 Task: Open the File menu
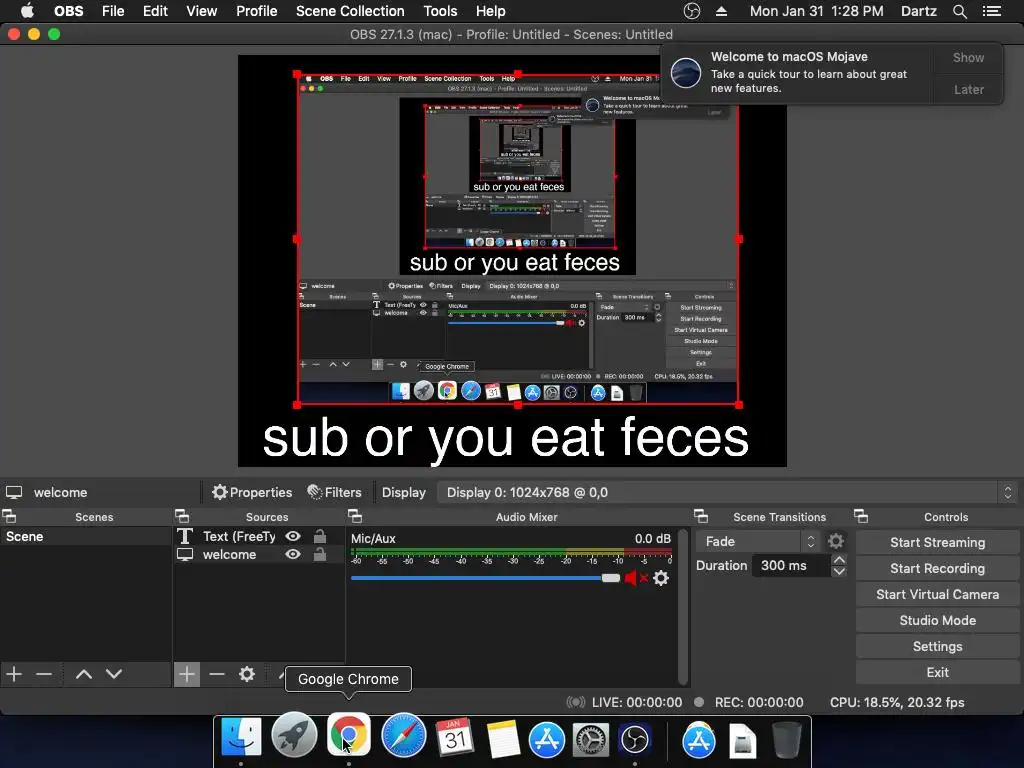coord(113,11)
